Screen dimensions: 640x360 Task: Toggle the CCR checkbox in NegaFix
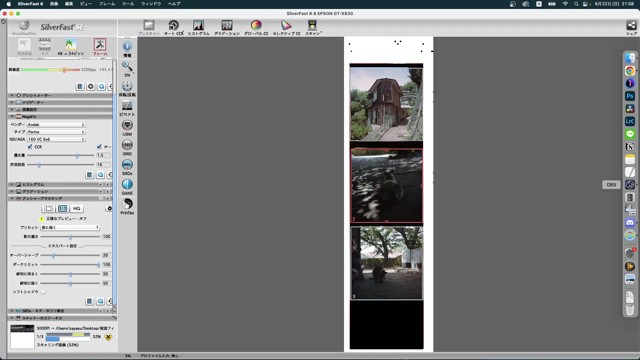[30, 147]
